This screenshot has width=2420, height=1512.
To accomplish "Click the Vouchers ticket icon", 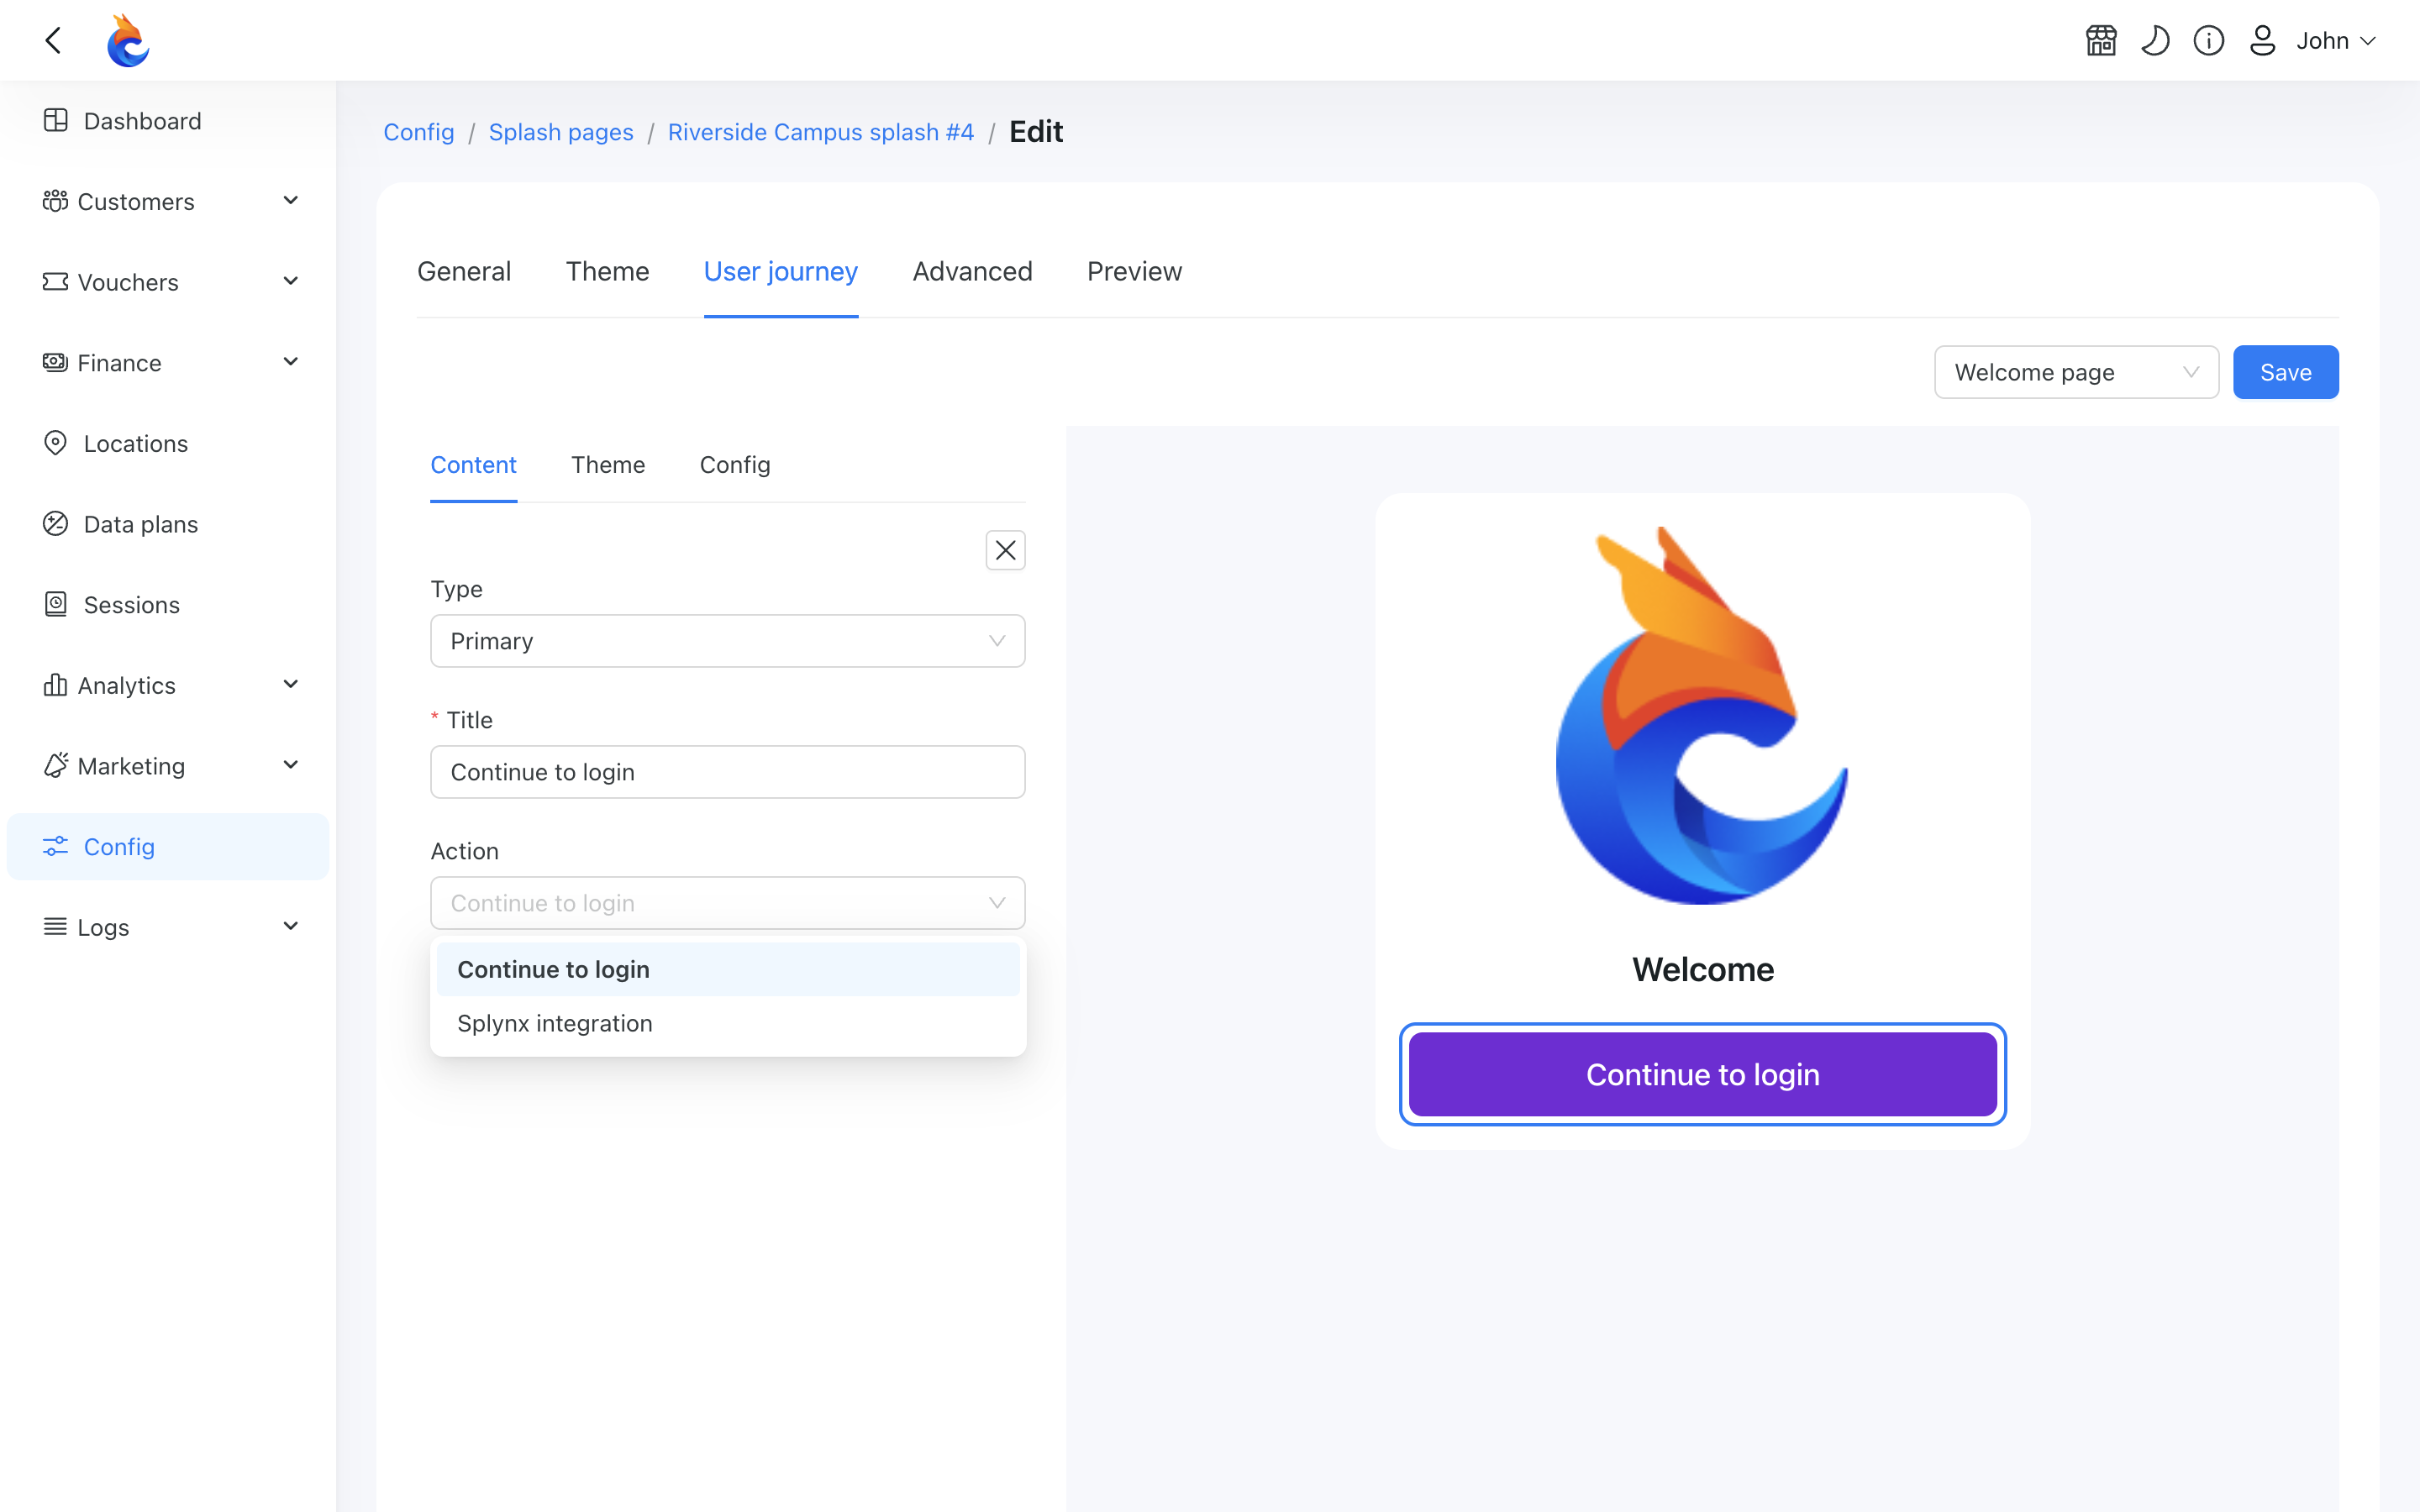I will tap(55, 282).
